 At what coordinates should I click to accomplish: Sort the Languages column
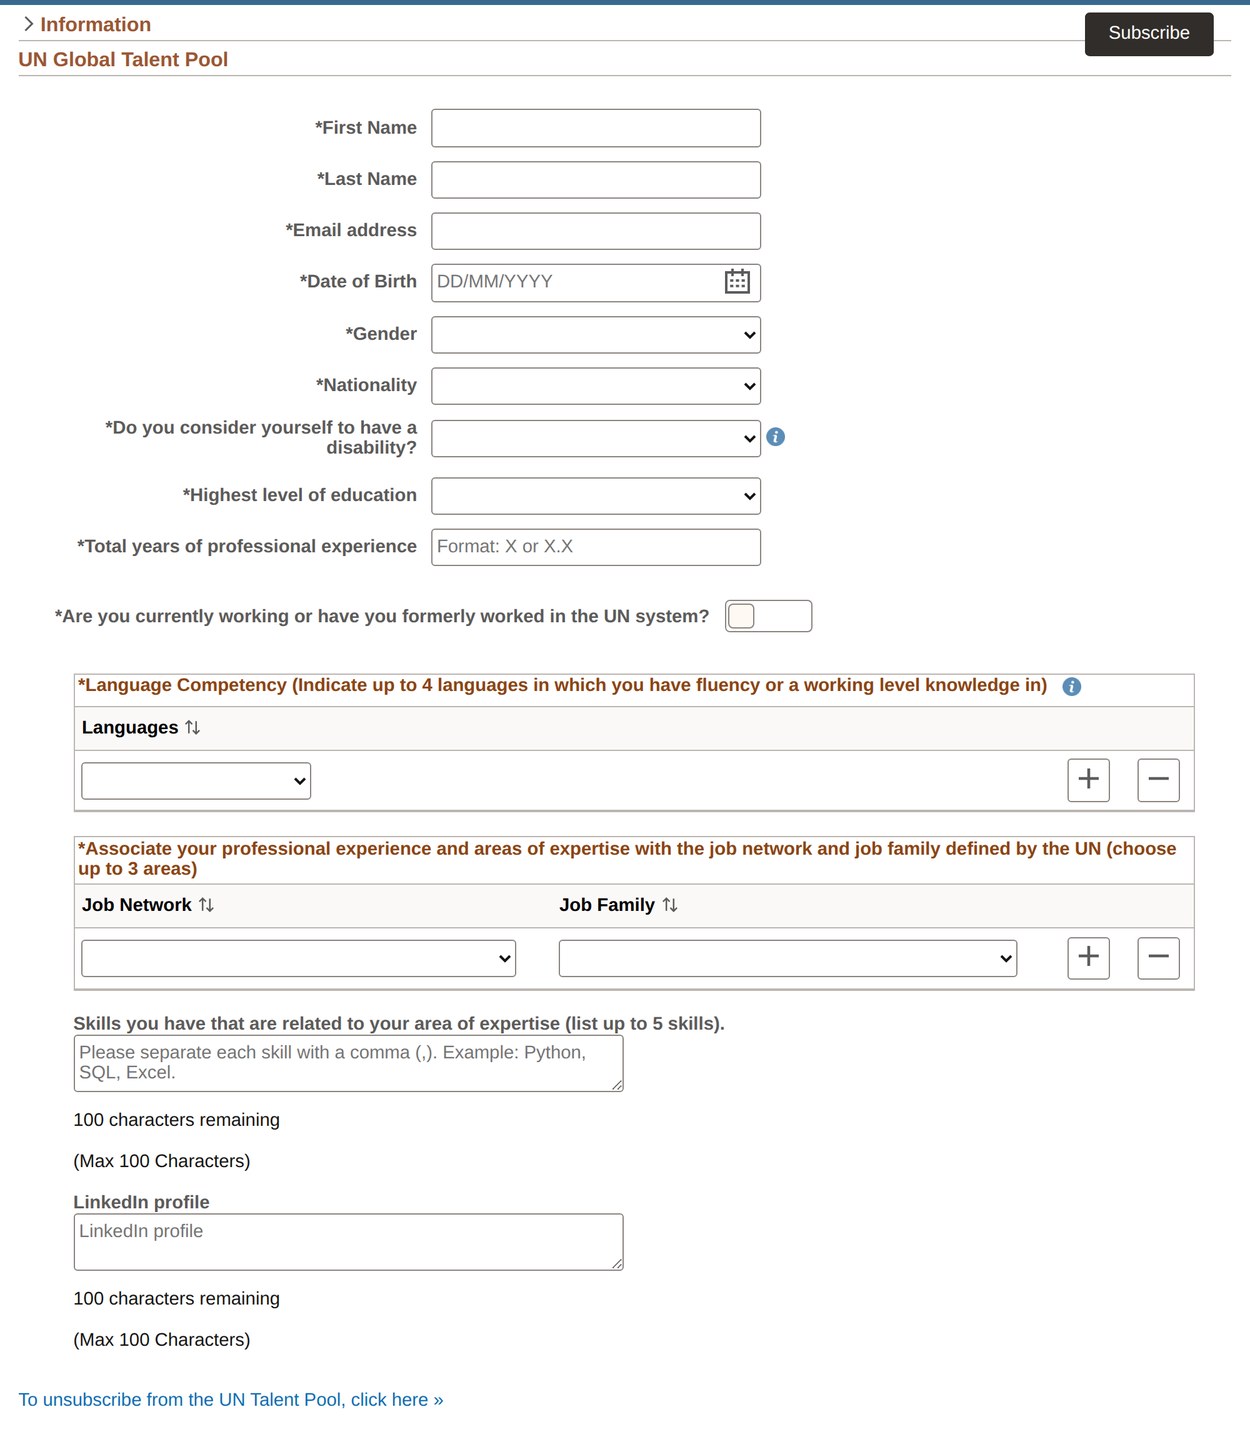click(192, 728)
